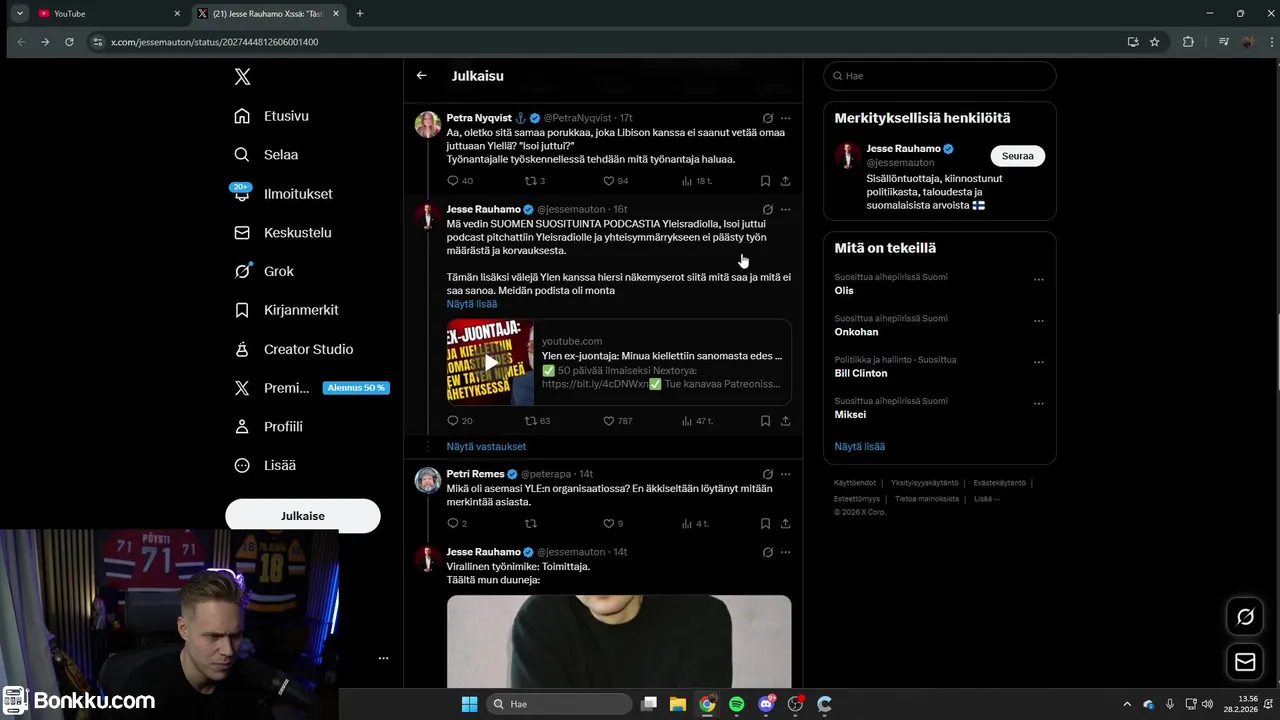Bookmark Petri Remes's post

coord(765,524)
